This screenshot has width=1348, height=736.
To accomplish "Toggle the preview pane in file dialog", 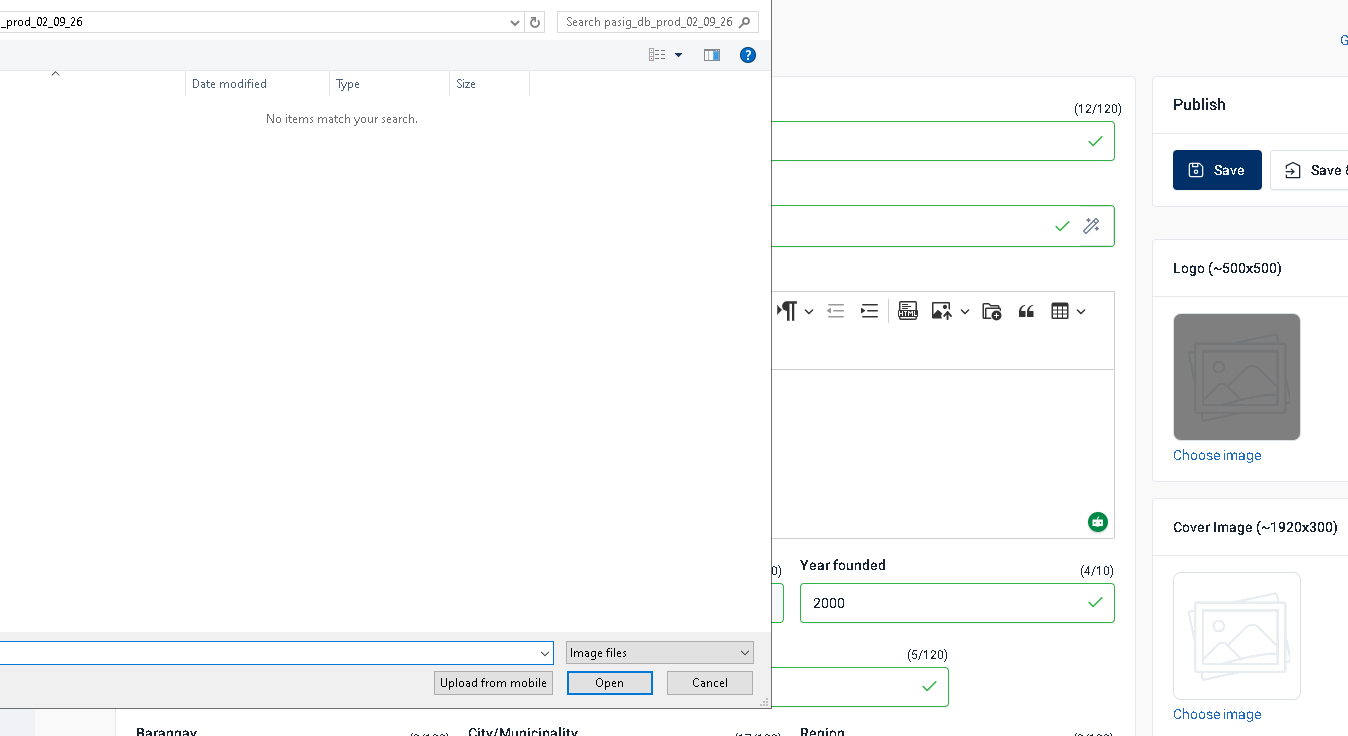I will click(712, 55).
